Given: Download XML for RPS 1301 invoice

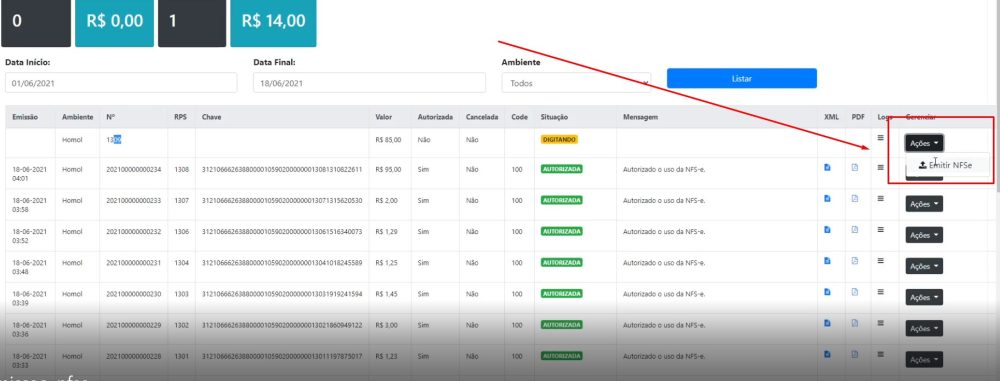Looking at the screenshot, I should pos(827,354).
